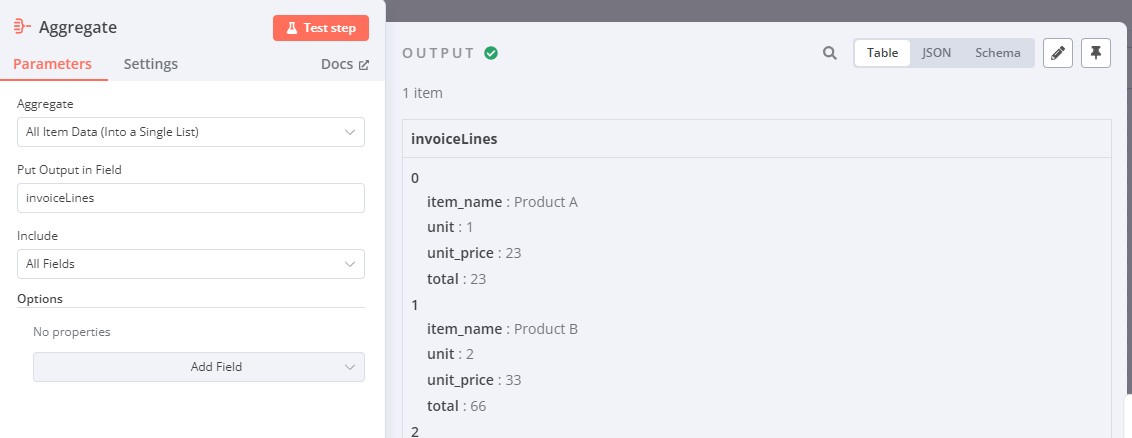Click the invoiceLines column header
Viewport: 1132px width, 438px height.
click(455, 139)
